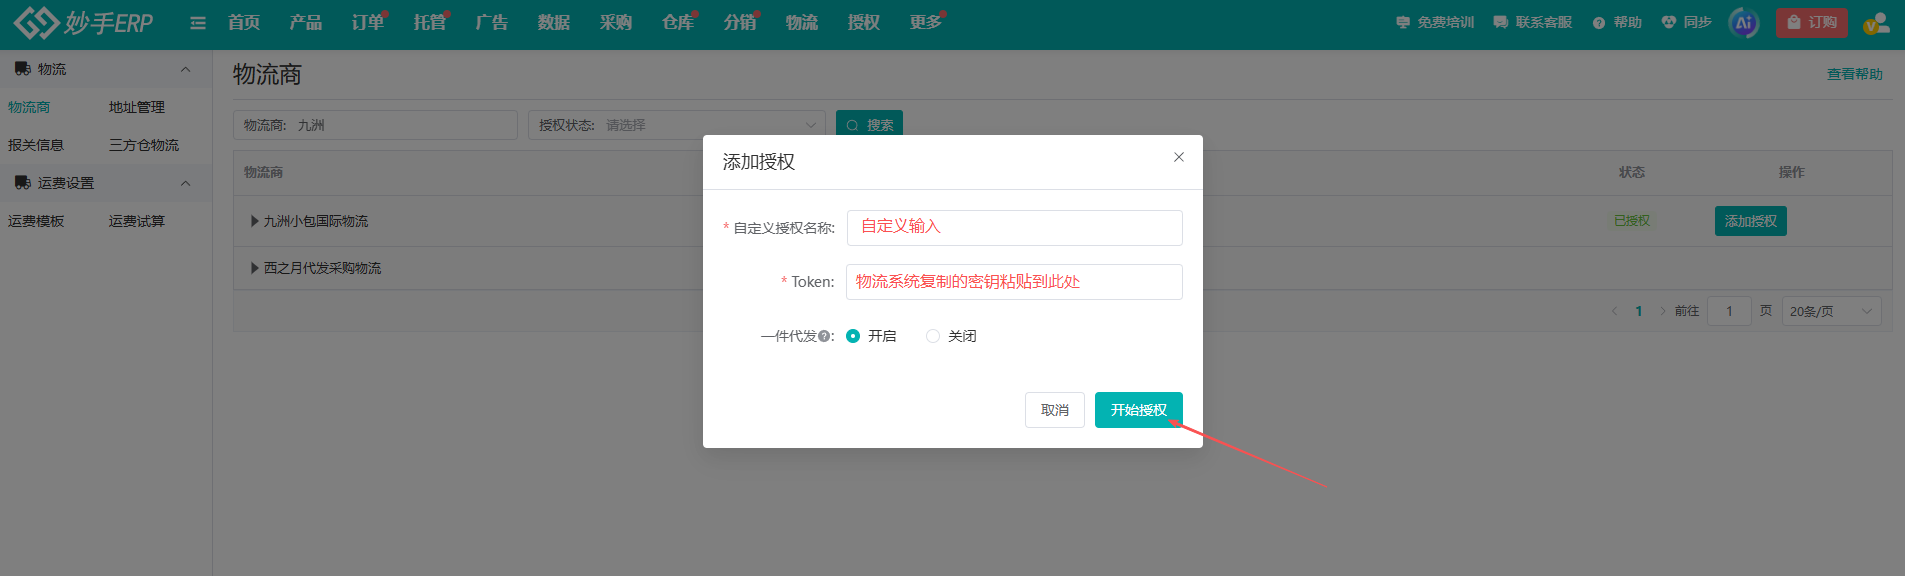The width and height of the screenshot is (1905, 576).
Task: Select 运费试算 in the sidebar
Action: (x=137, y=221)
